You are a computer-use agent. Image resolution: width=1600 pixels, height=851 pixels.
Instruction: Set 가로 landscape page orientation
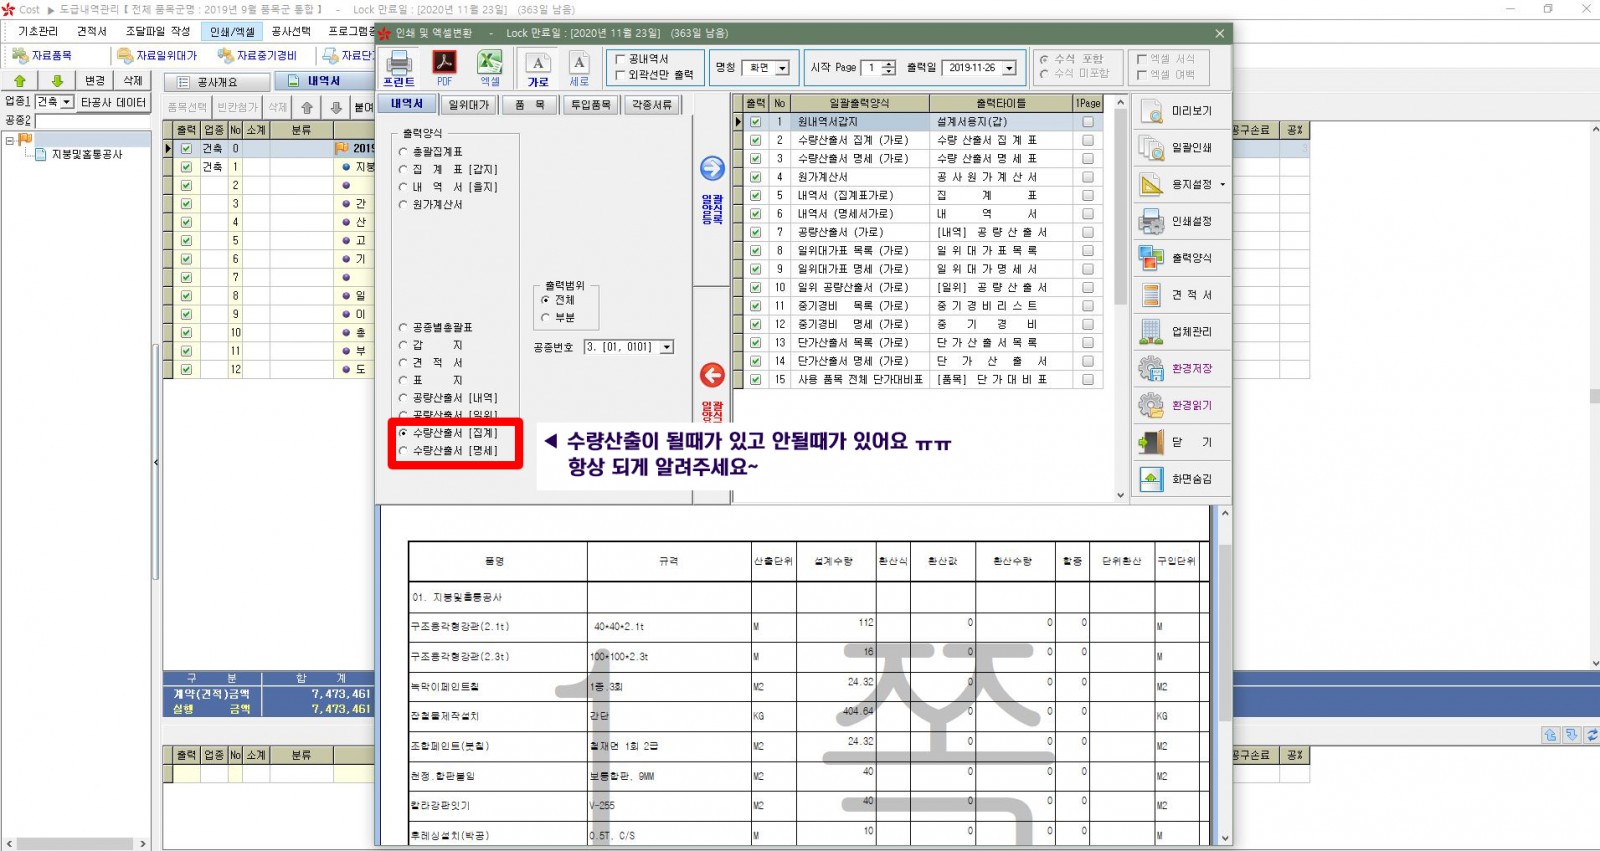pos(538,69)
